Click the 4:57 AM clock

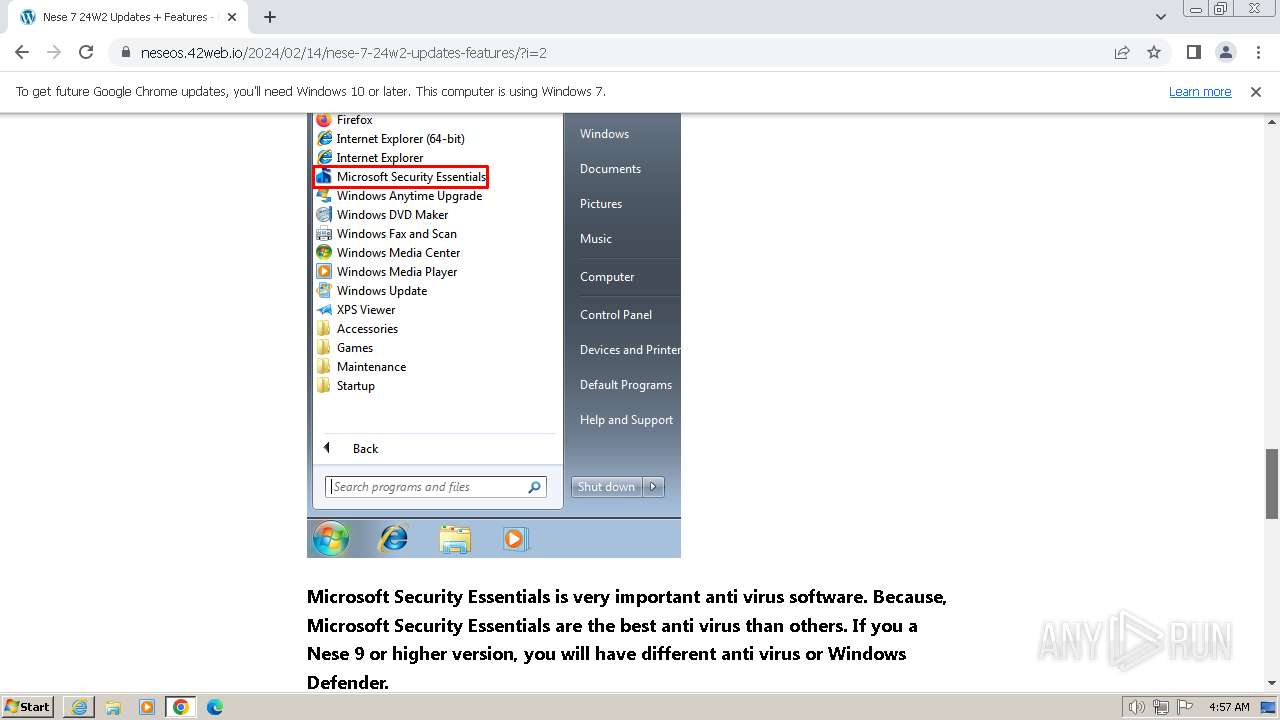coord(1229,707)
